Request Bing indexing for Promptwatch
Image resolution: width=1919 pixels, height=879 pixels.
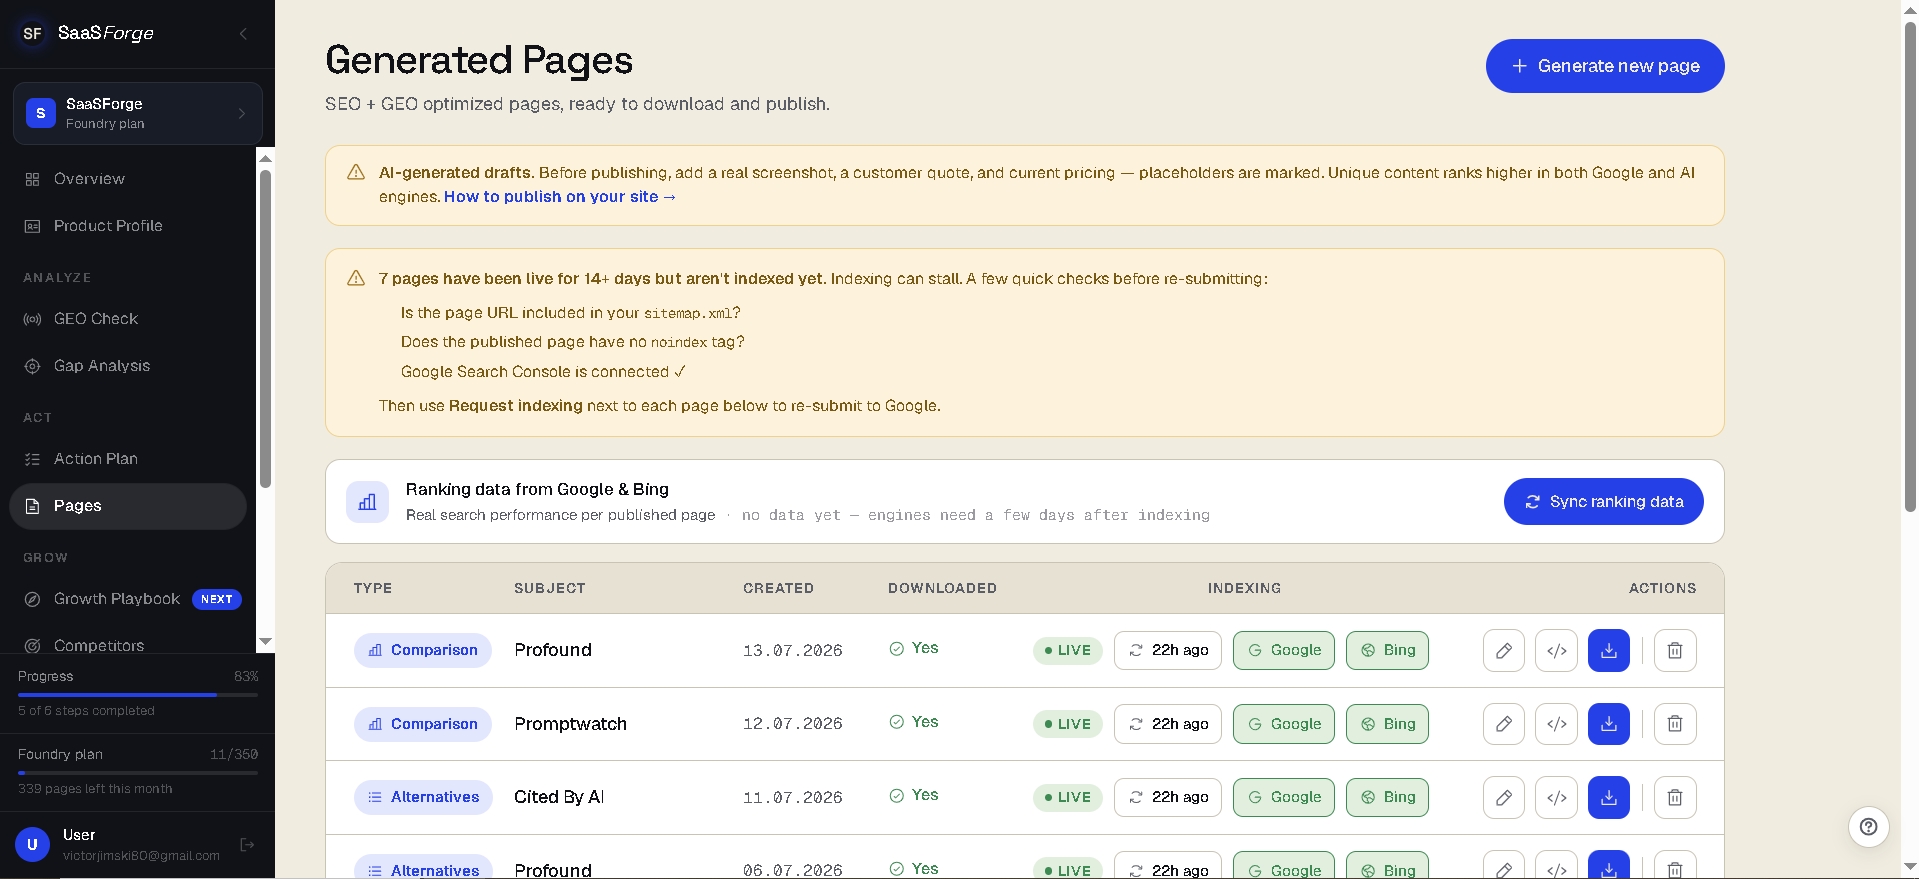[x=1387, y=724]
